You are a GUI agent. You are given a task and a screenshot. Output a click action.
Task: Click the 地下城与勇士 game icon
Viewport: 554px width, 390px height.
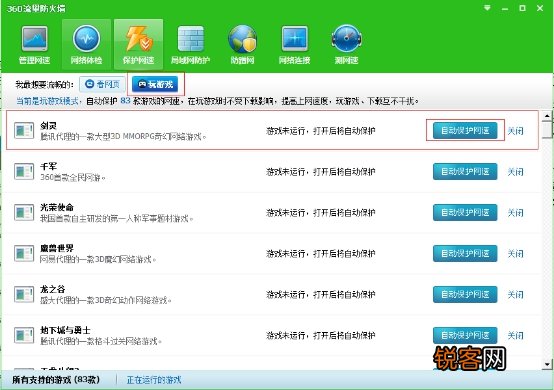pyautogui.click(x=24, y=335)
